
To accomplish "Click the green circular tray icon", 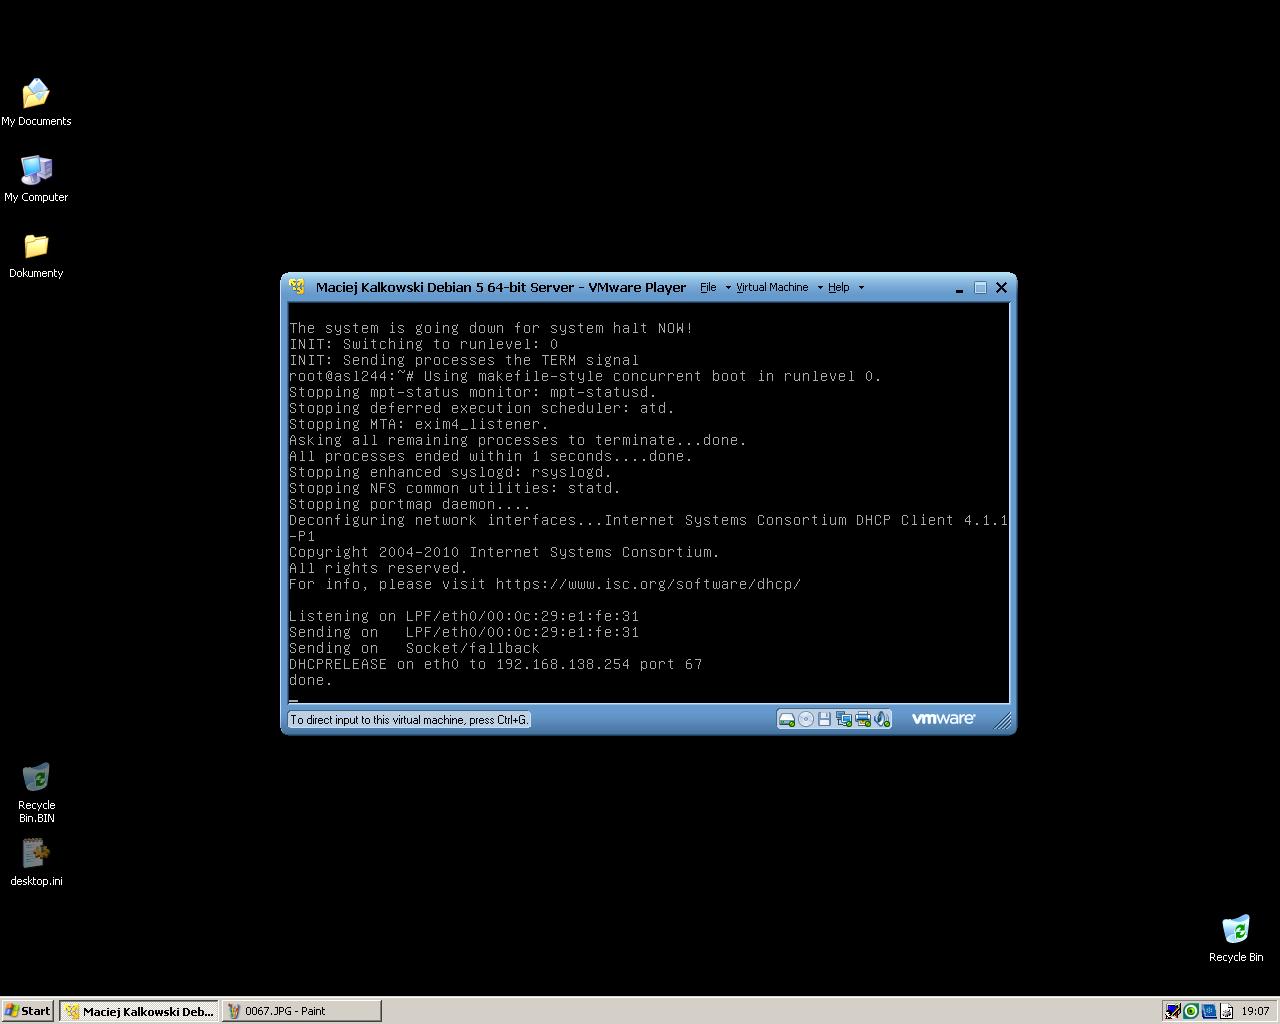I will coord(1191,1011).
